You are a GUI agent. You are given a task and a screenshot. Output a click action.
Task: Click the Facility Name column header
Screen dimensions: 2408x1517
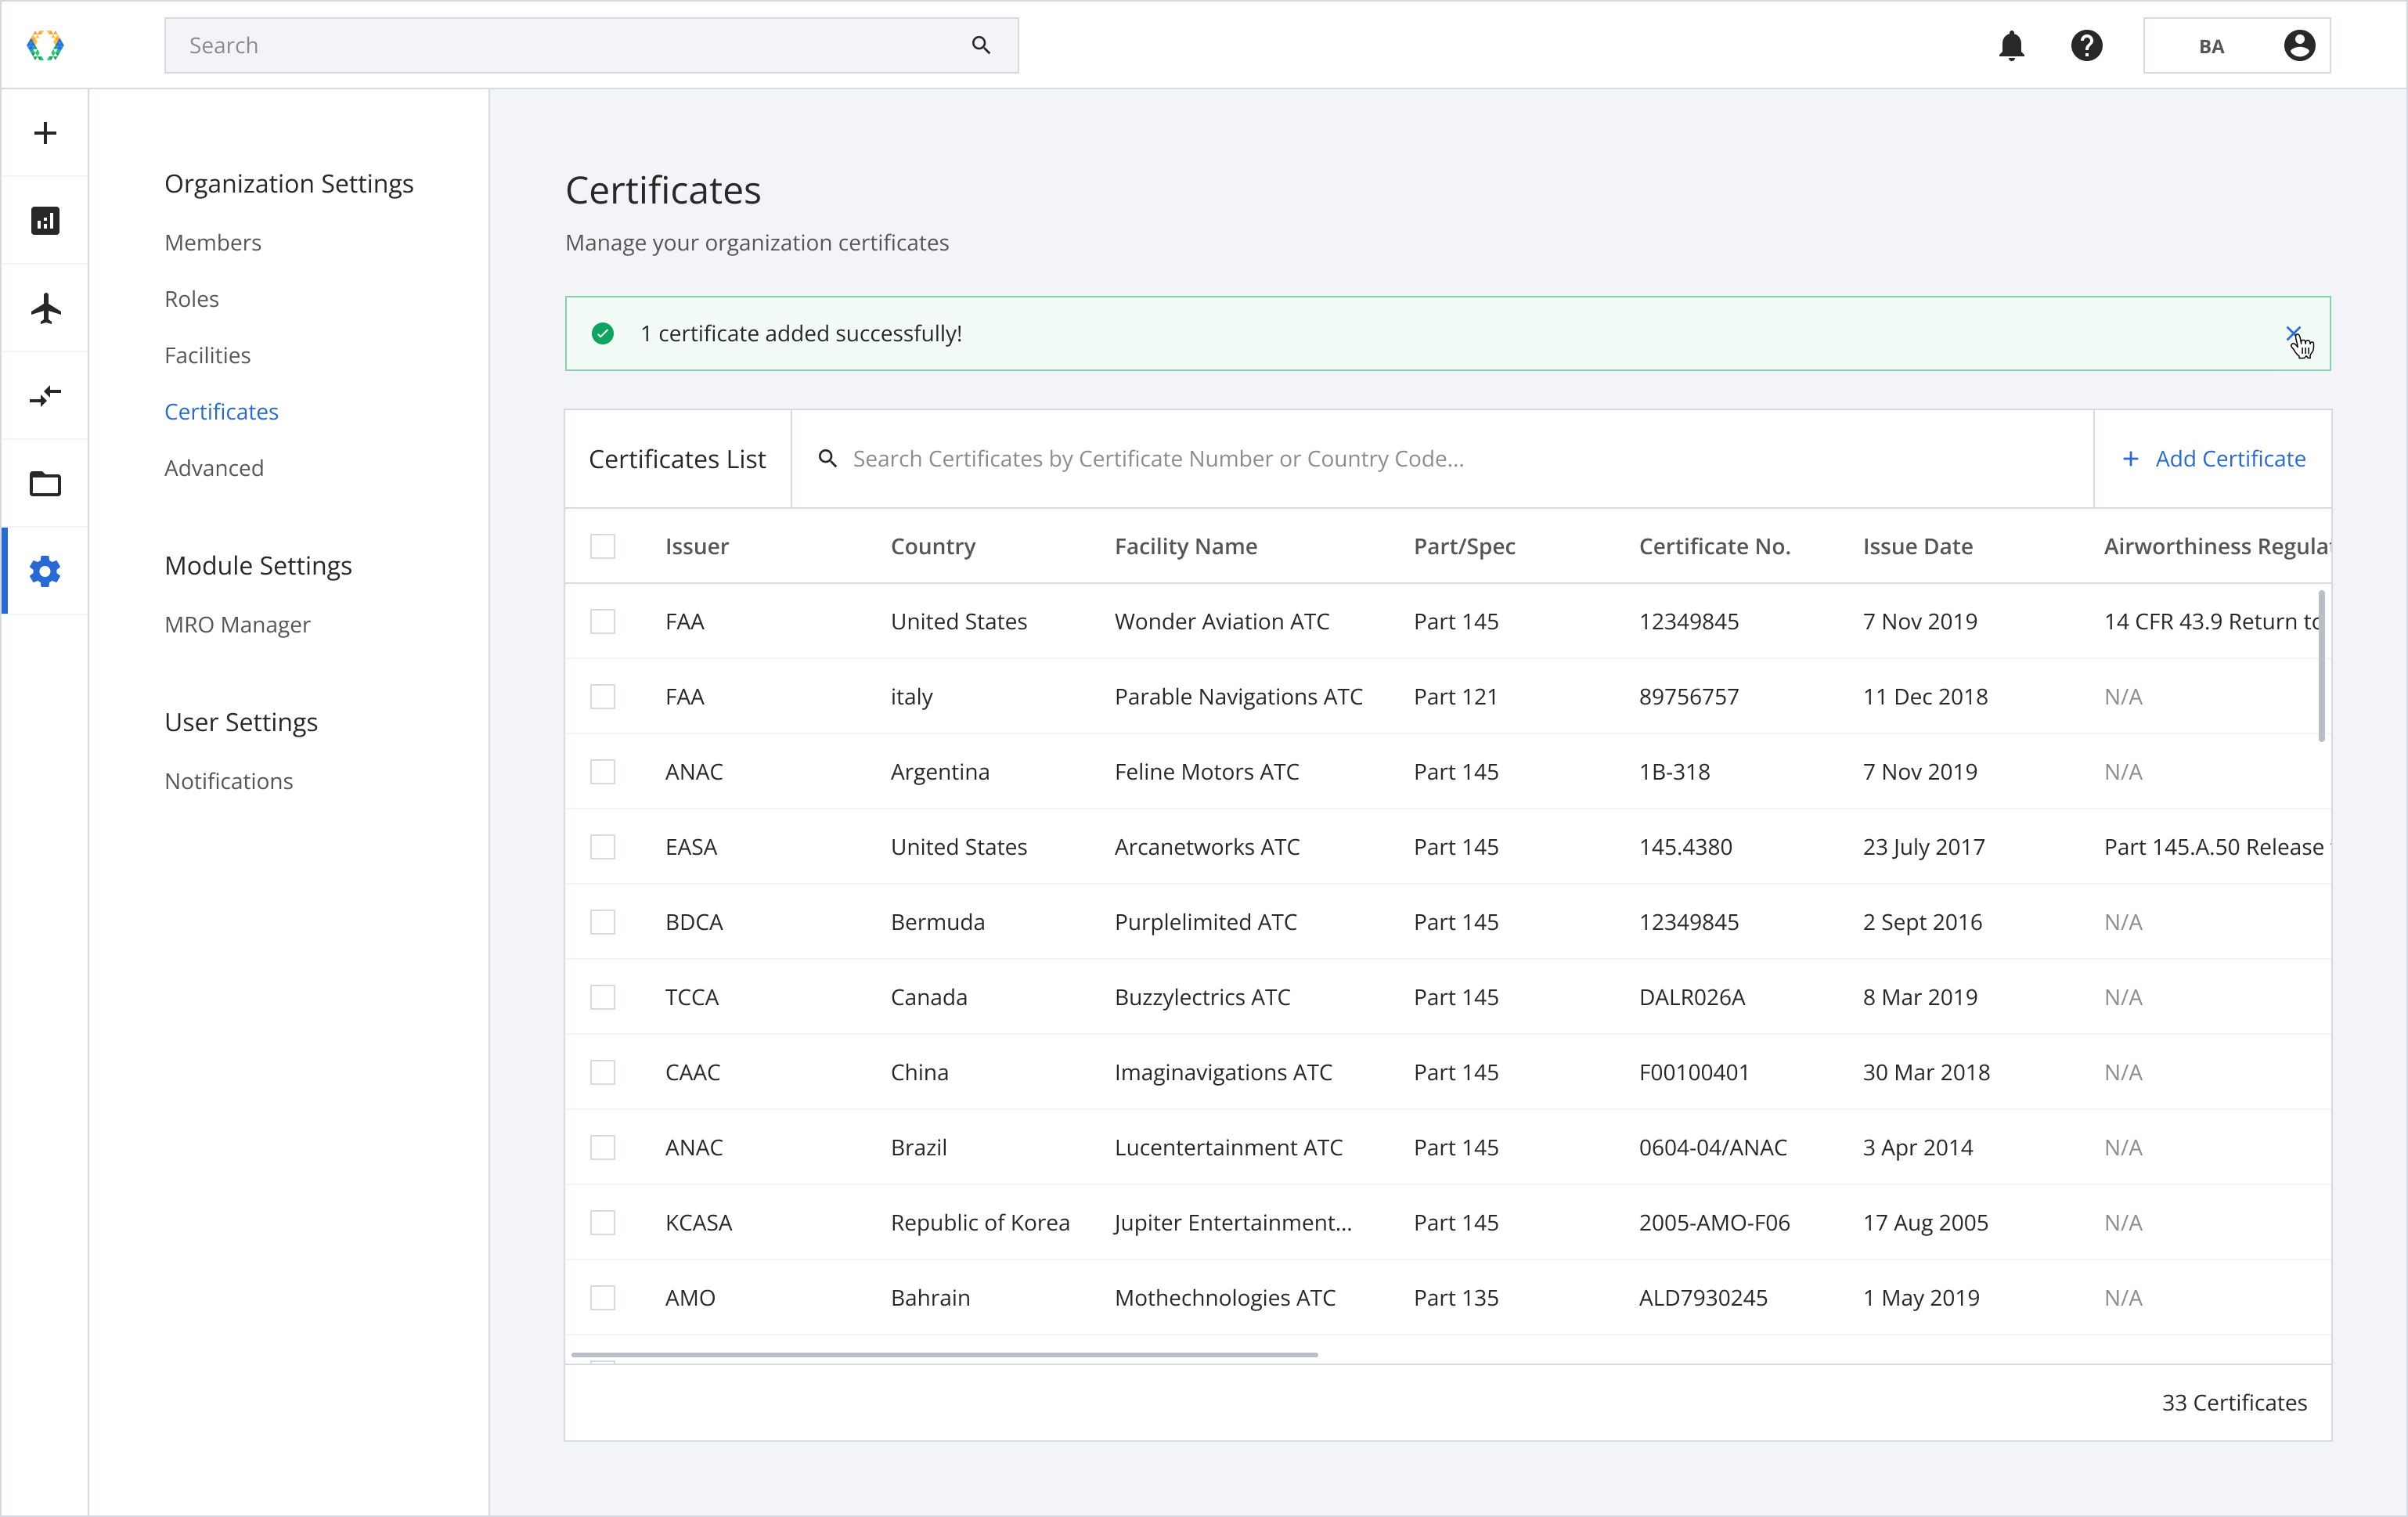1186,546
